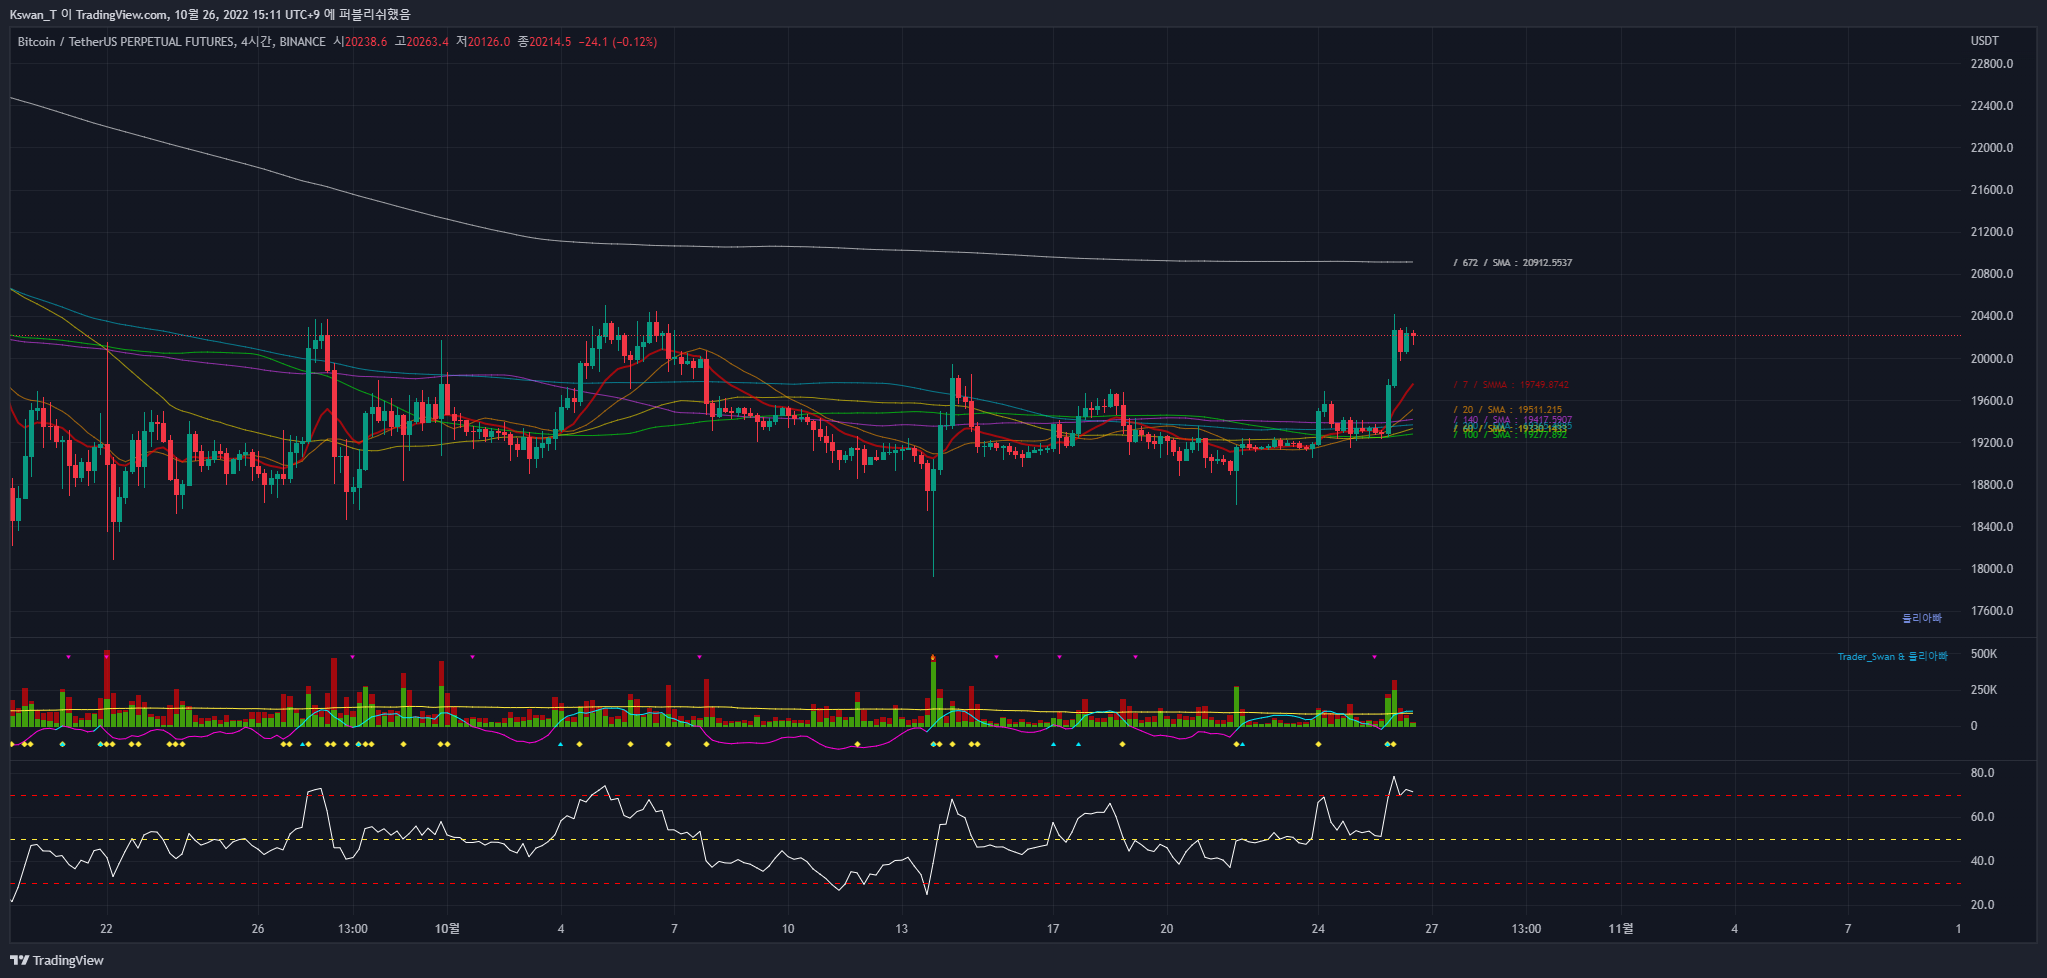Click the TradingView logo at bottom left
Viewport: 2047px width, 978px height.
pyautogui.click(x=57, y=960)
